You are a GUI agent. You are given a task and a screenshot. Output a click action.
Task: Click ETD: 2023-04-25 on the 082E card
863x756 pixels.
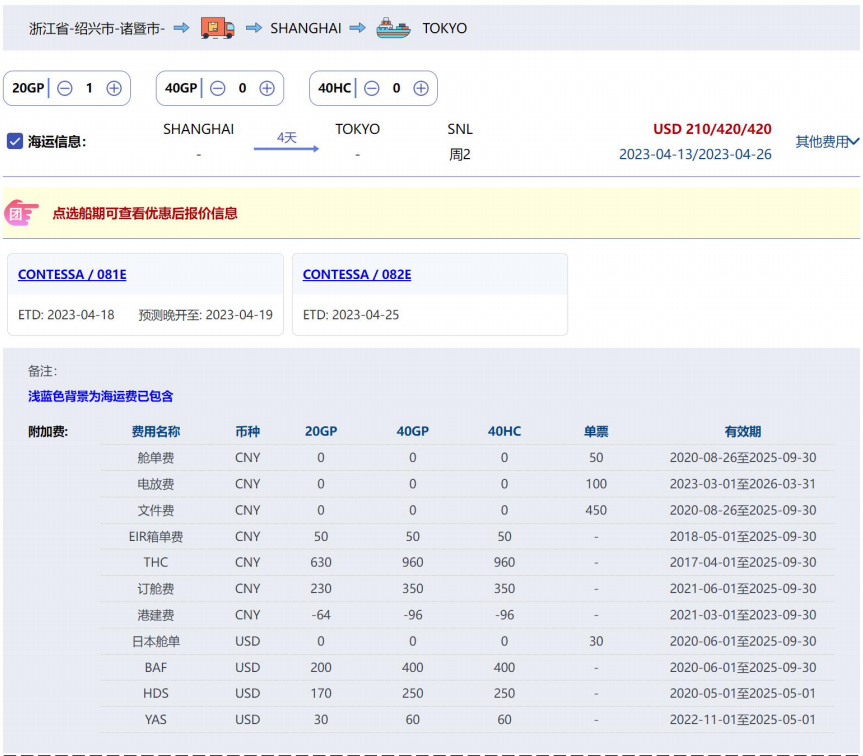click(x=351, y=315)
